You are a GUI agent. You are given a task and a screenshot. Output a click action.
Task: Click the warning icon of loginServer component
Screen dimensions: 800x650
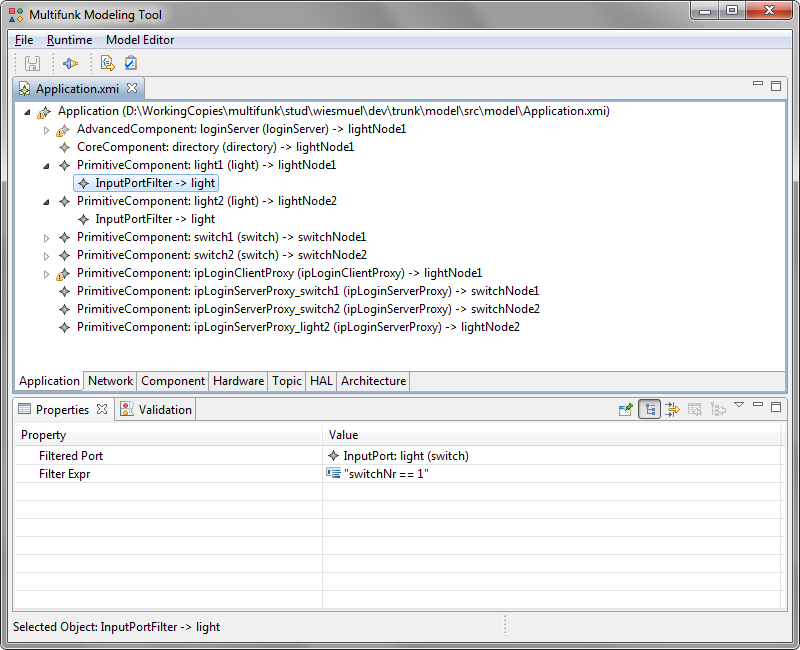pos(63,130)
